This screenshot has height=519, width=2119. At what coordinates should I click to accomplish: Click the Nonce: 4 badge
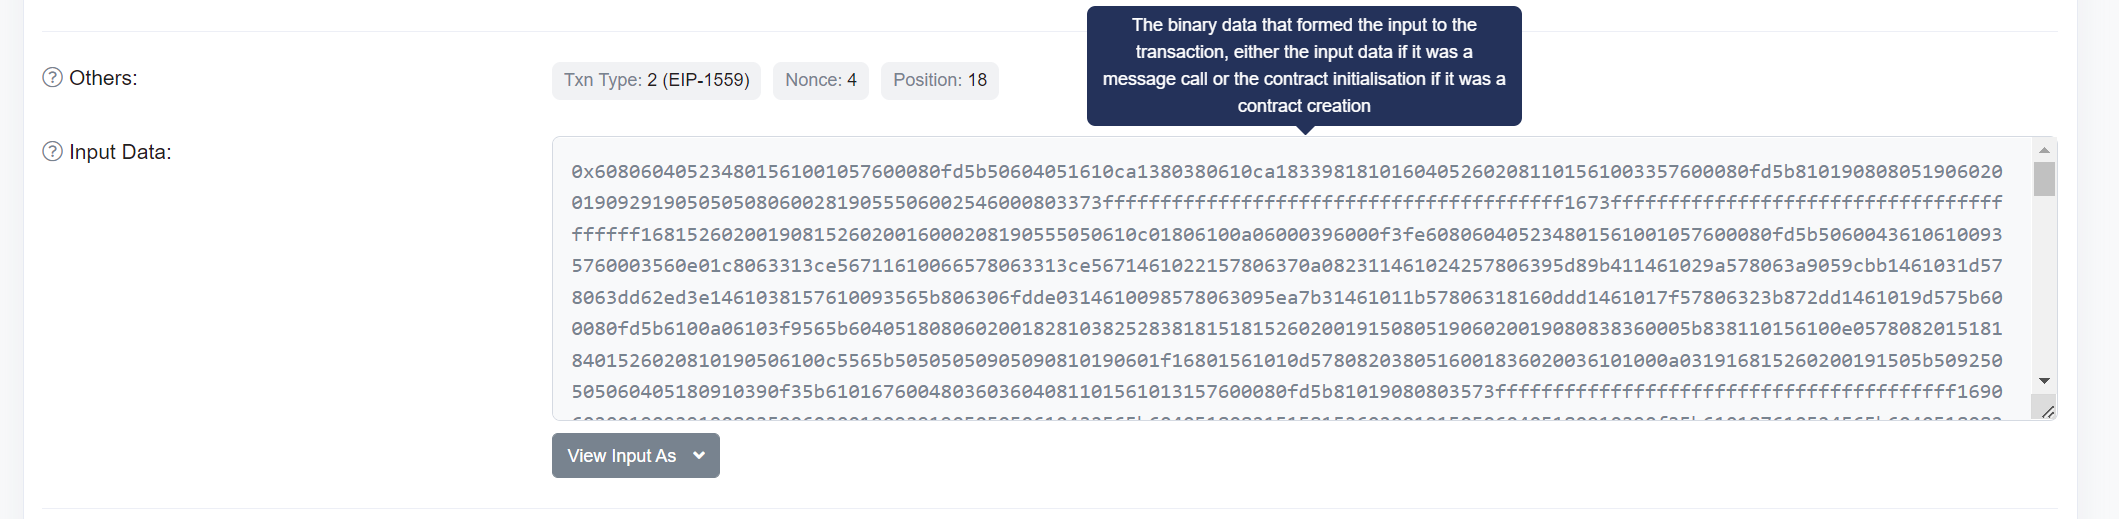(820, 80)
